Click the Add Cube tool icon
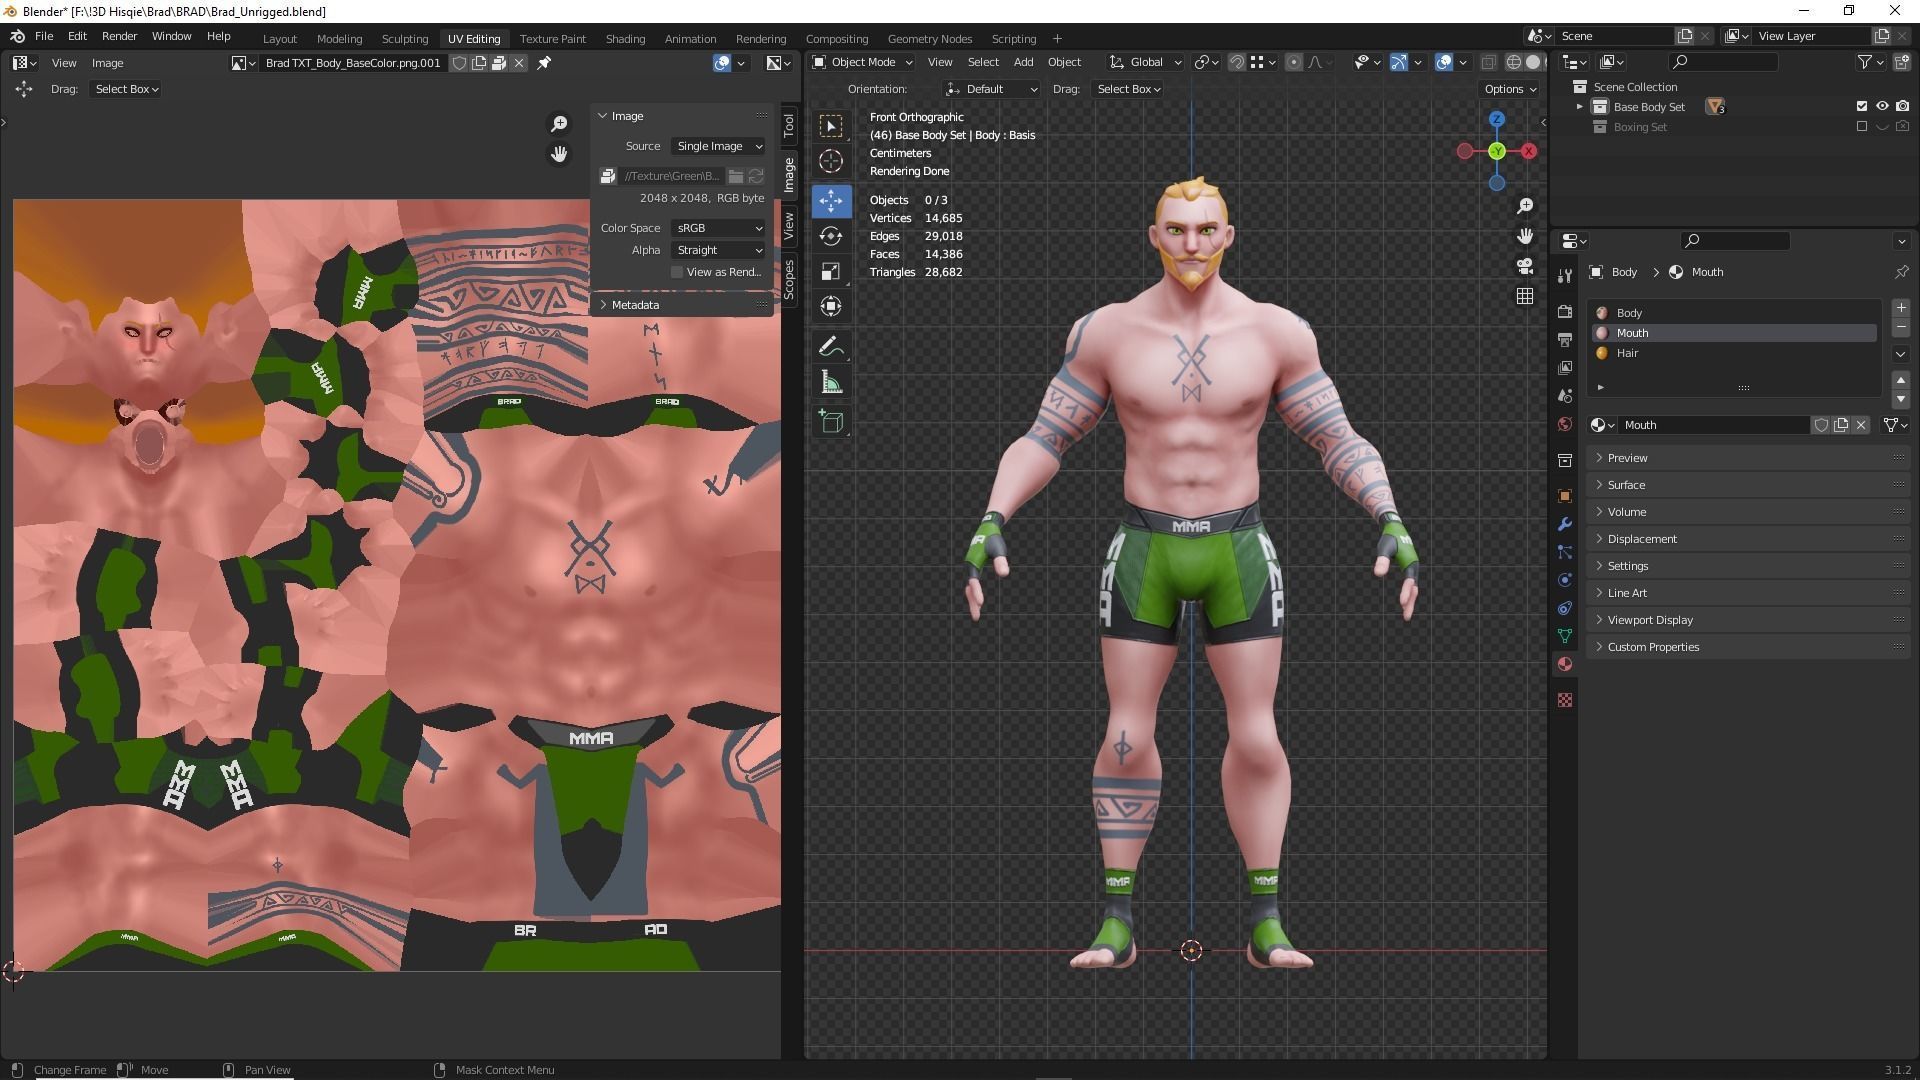This screenshot has width=1920, height=1080. pos(831,422)
